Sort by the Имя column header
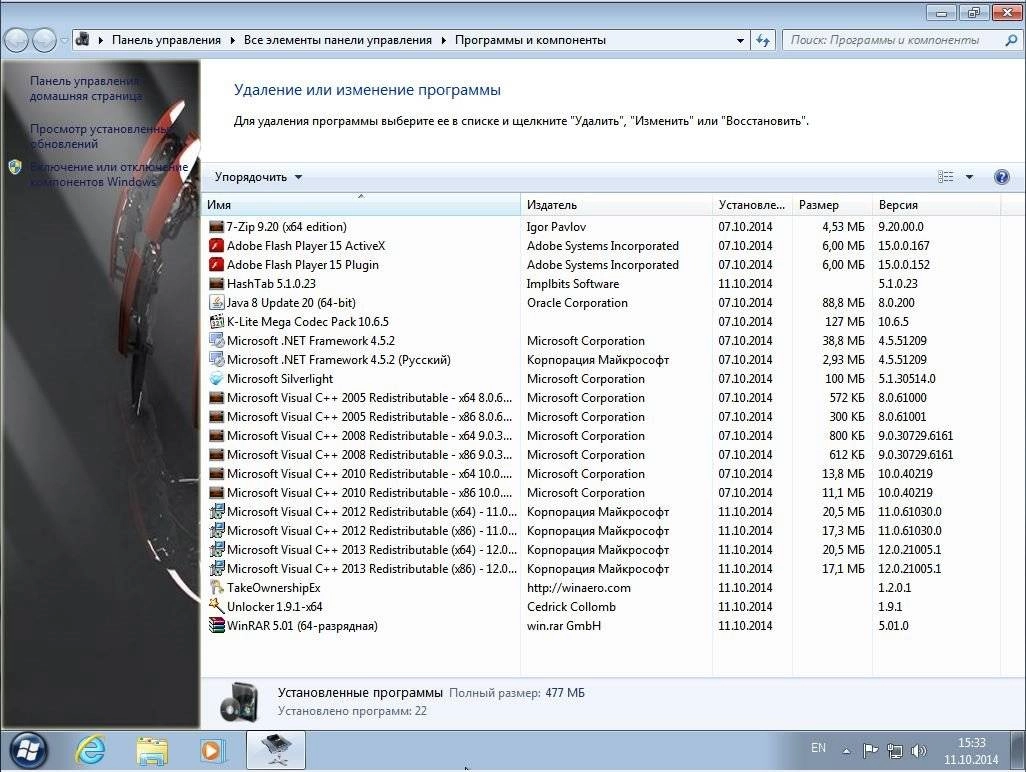The width and height of the screenshot is (1026, 772). point(361,205)
